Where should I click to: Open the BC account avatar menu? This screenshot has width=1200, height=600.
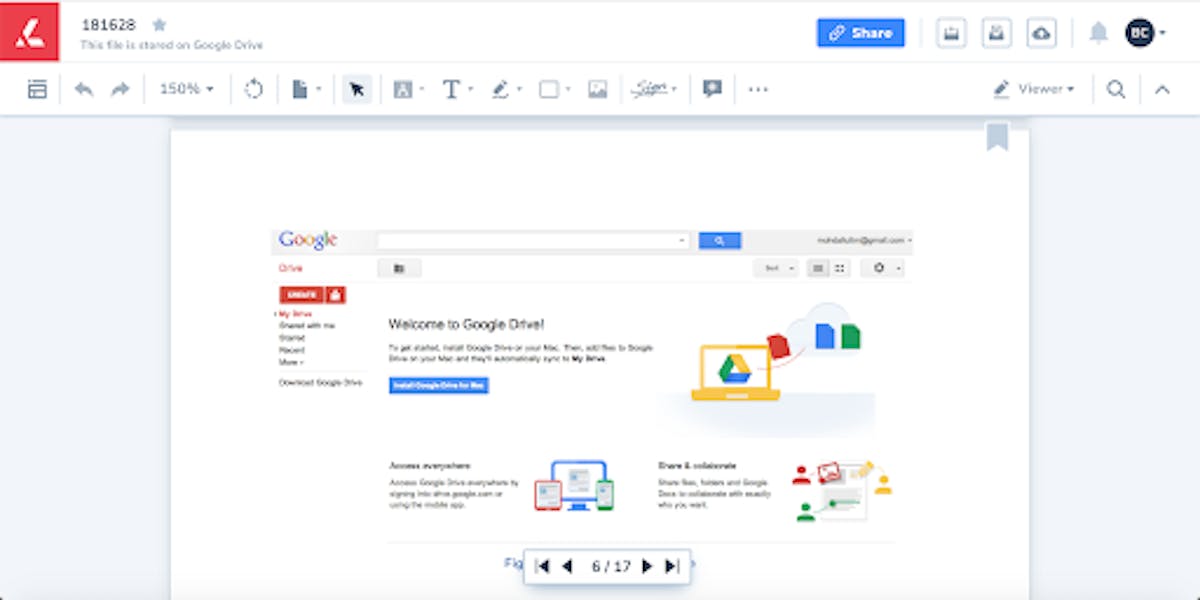pos(1144,33)
